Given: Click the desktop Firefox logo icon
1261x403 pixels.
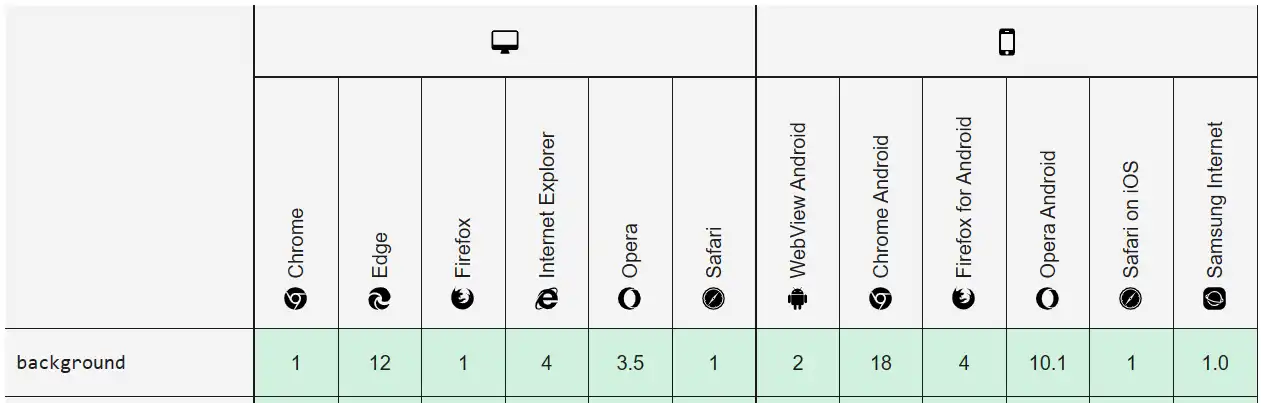Looking at the screenshot, I should point(463,298).
